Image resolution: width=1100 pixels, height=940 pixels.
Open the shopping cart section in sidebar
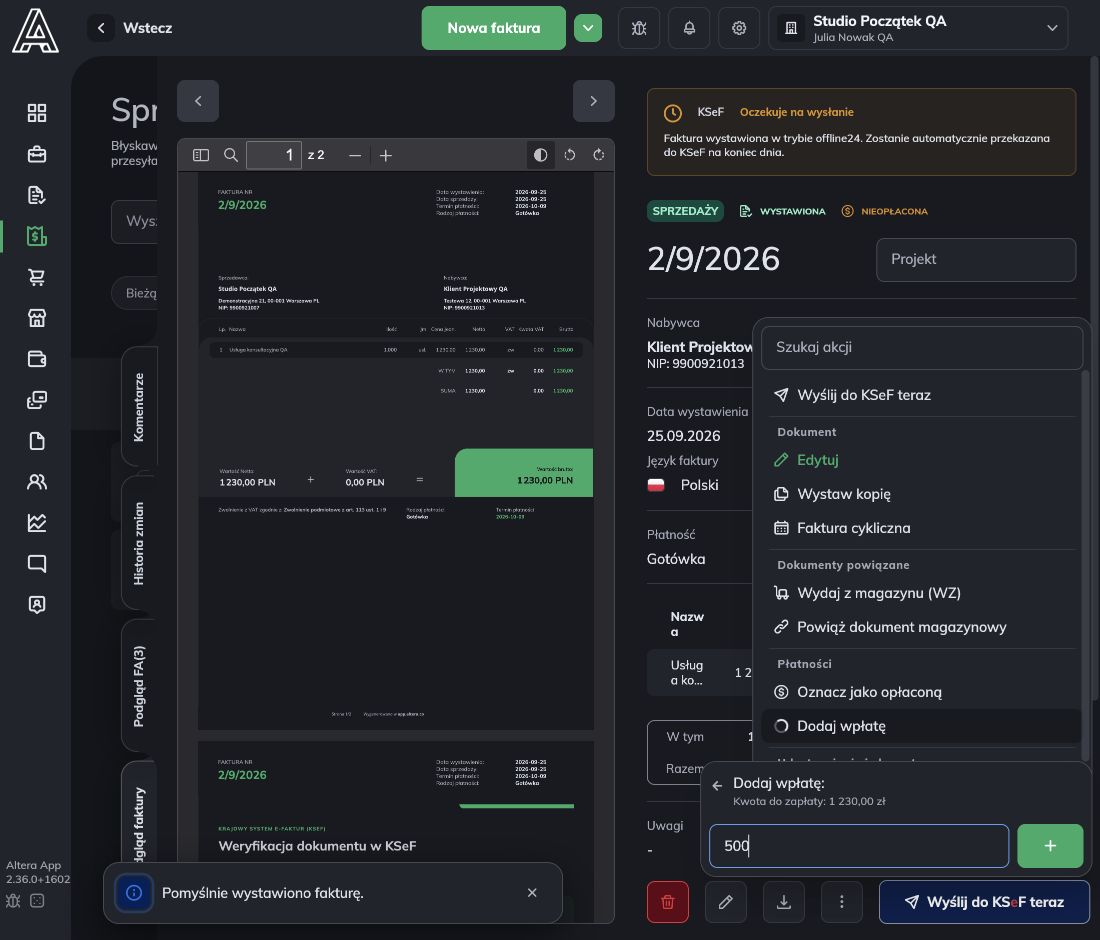36,277
